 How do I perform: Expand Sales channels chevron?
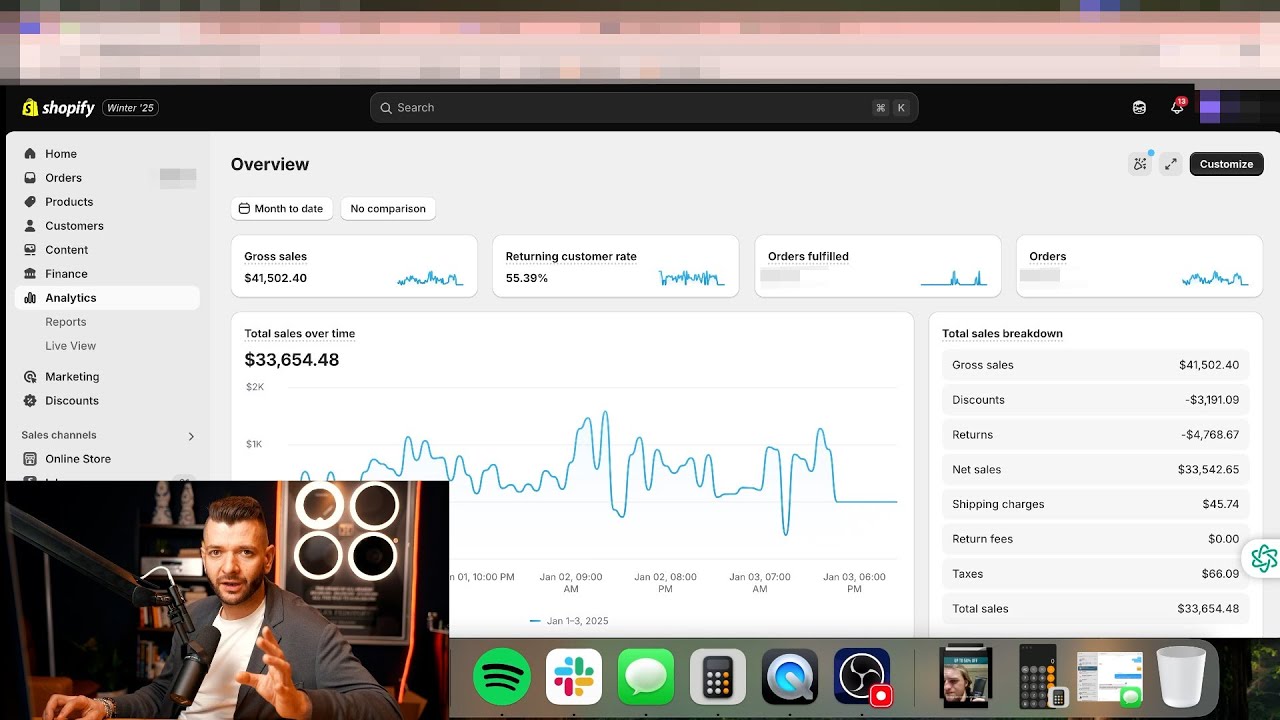coord(191,436)
